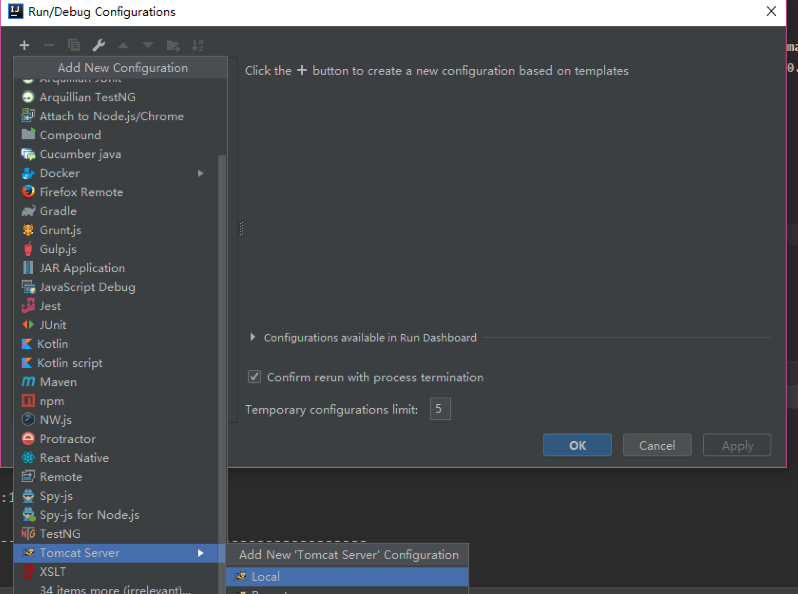Click the Move Down arrow icon
798x594 pixels.
pos(148,45)
